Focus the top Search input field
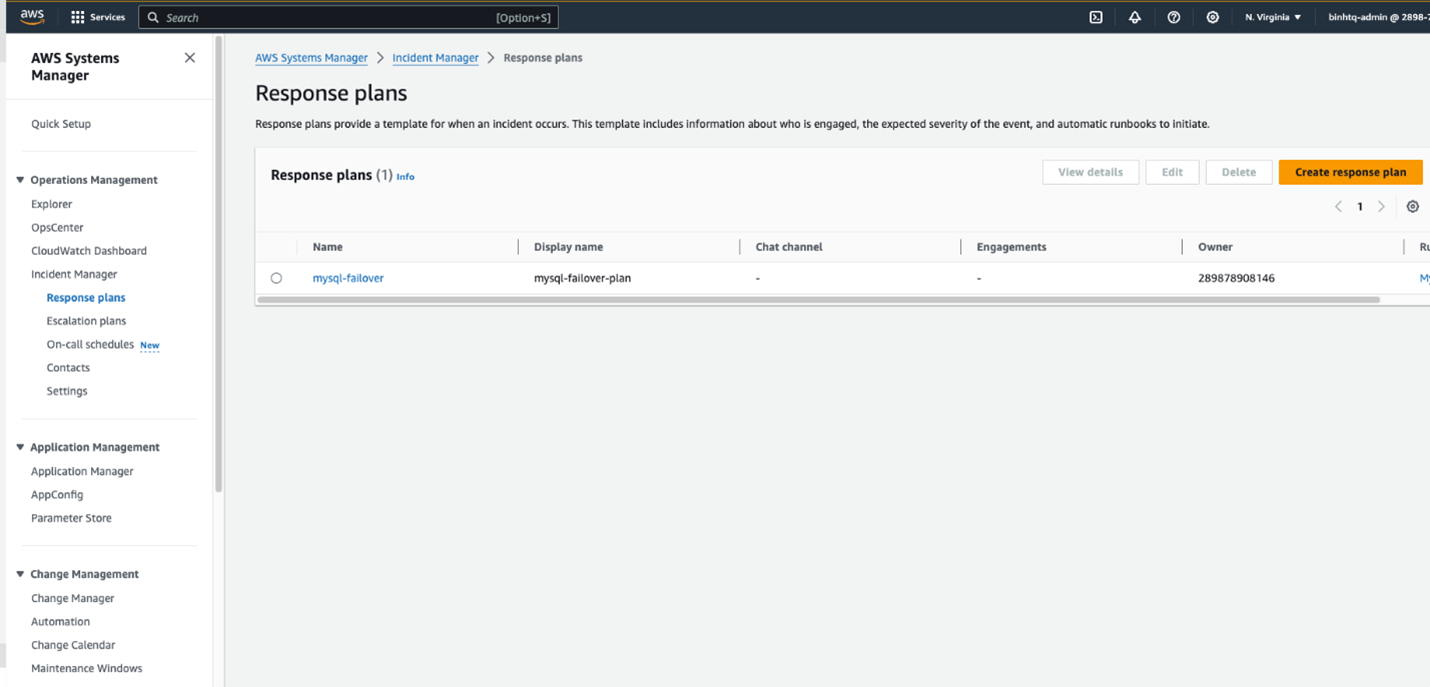 point(348,17)
